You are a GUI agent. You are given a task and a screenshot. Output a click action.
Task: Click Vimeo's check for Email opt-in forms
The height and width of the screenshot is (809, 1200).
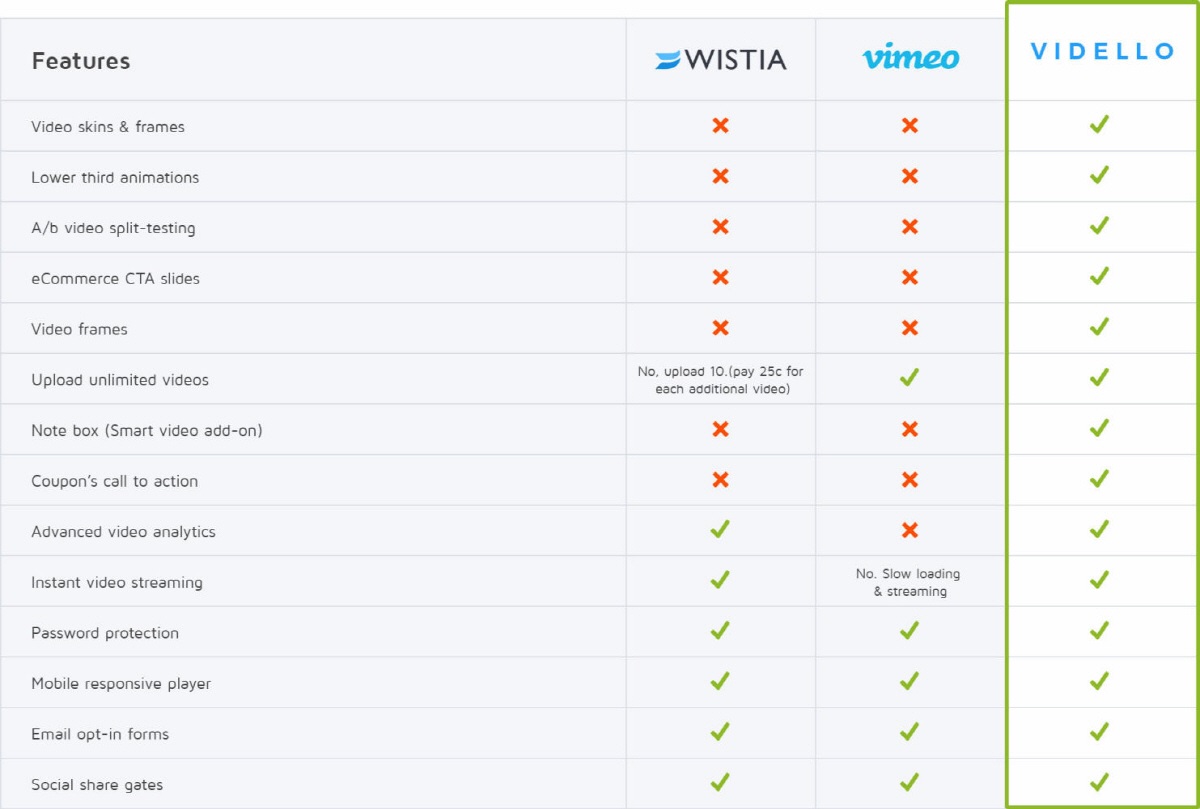tap(909, 731)
